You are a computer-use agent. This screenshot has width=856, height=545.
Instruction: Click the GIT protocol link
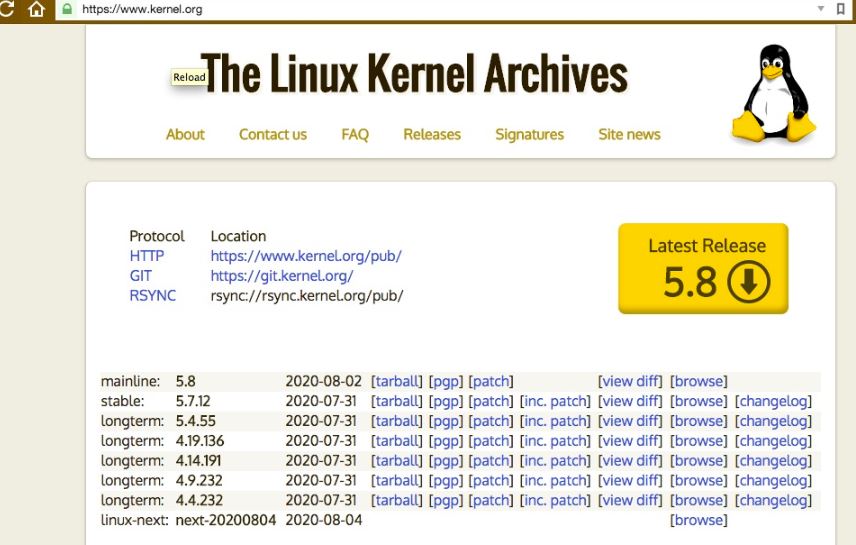(141, 276)
